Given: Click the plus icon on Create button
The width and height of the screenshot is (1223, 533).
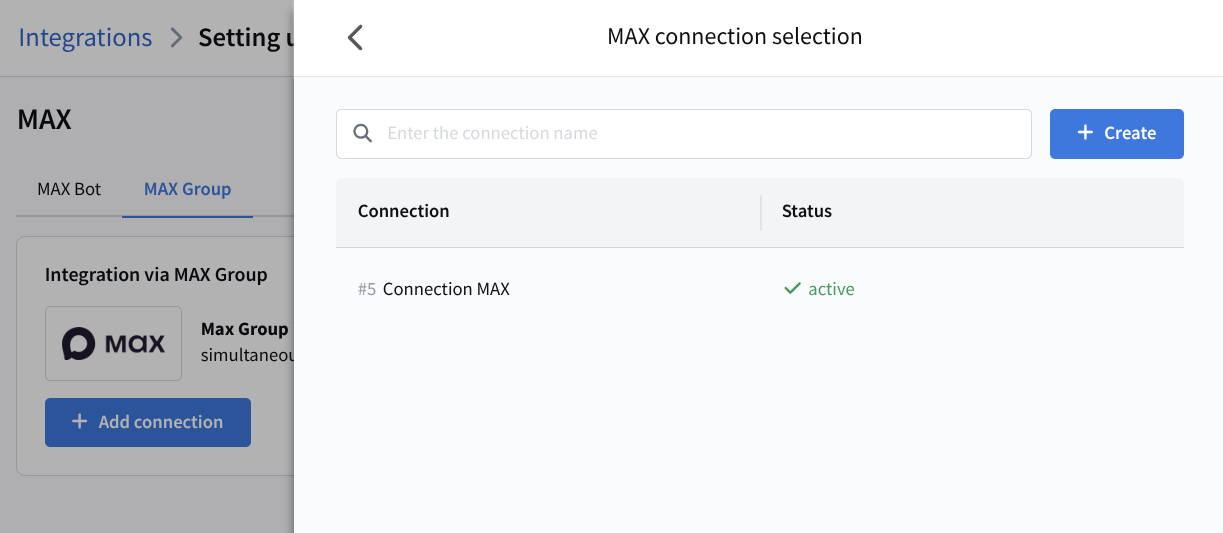Looking at the screenshot, I should pyautogui.click(x=1085, y=133).
